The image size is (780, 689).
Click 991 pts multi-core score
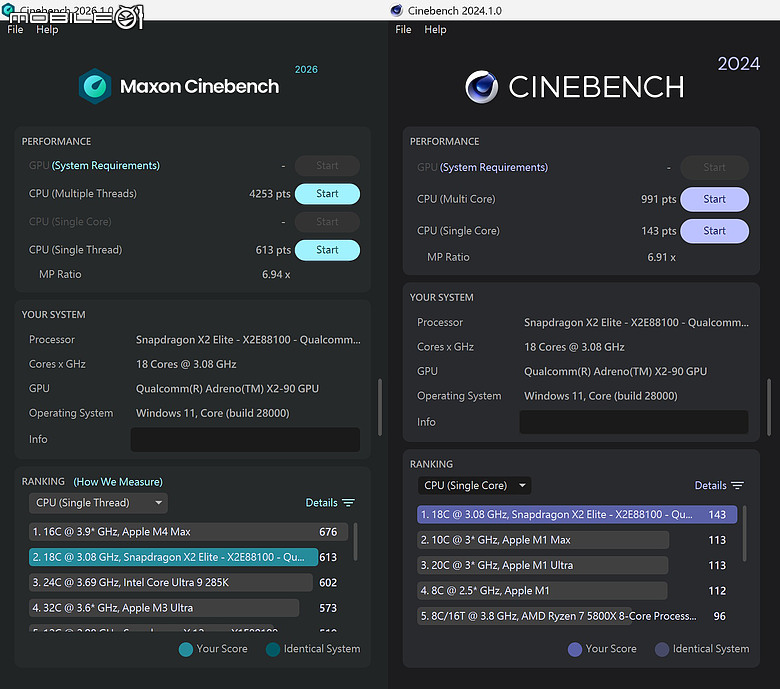(x=659, y=199)
